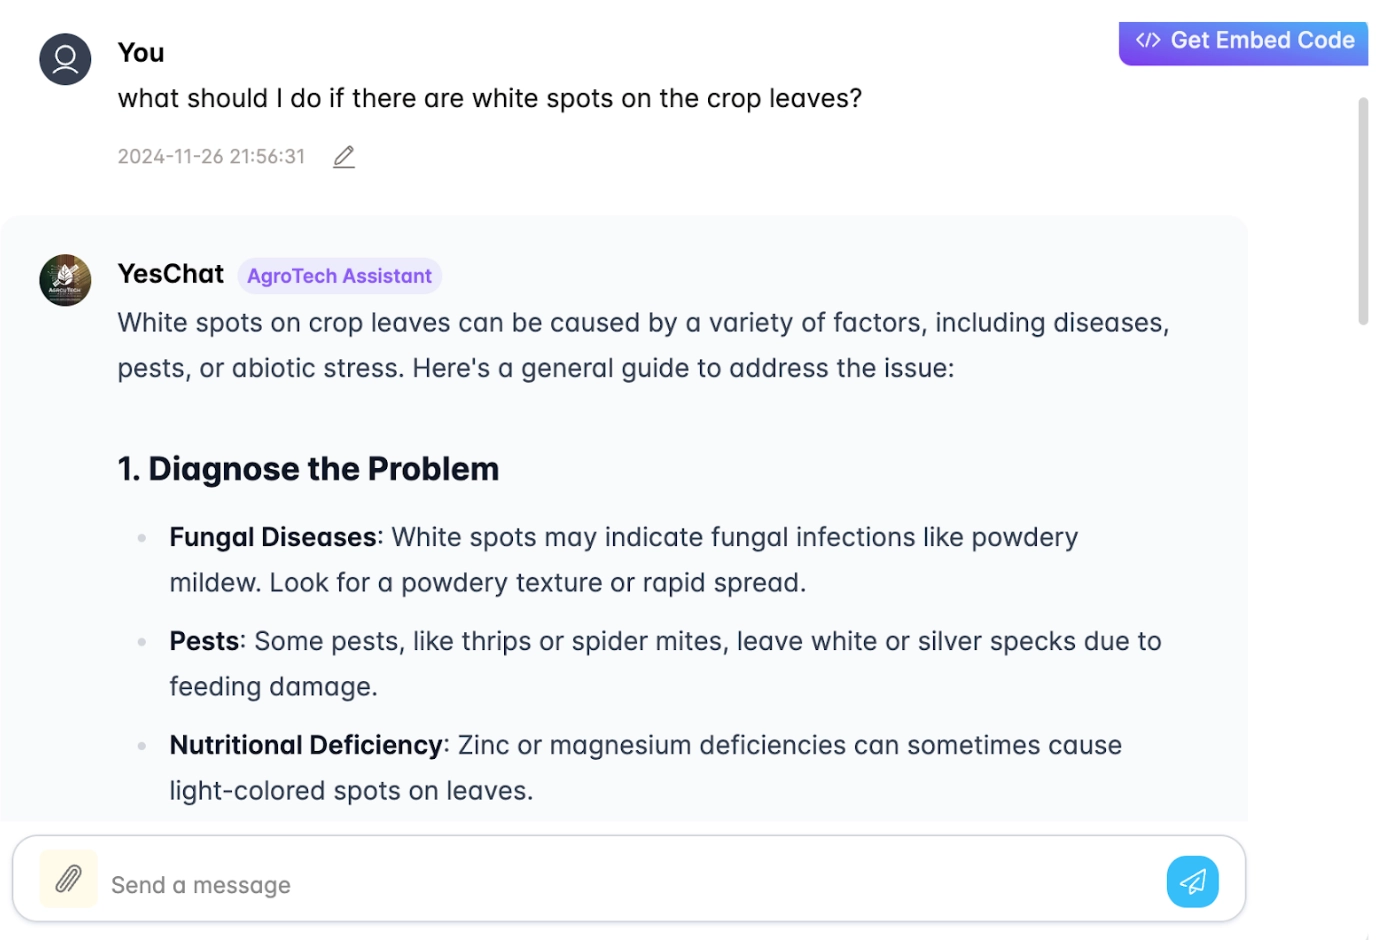The image size is (1378, 940).
Task: Click the user profile avatar icon
Action: (x=65, y=59)
